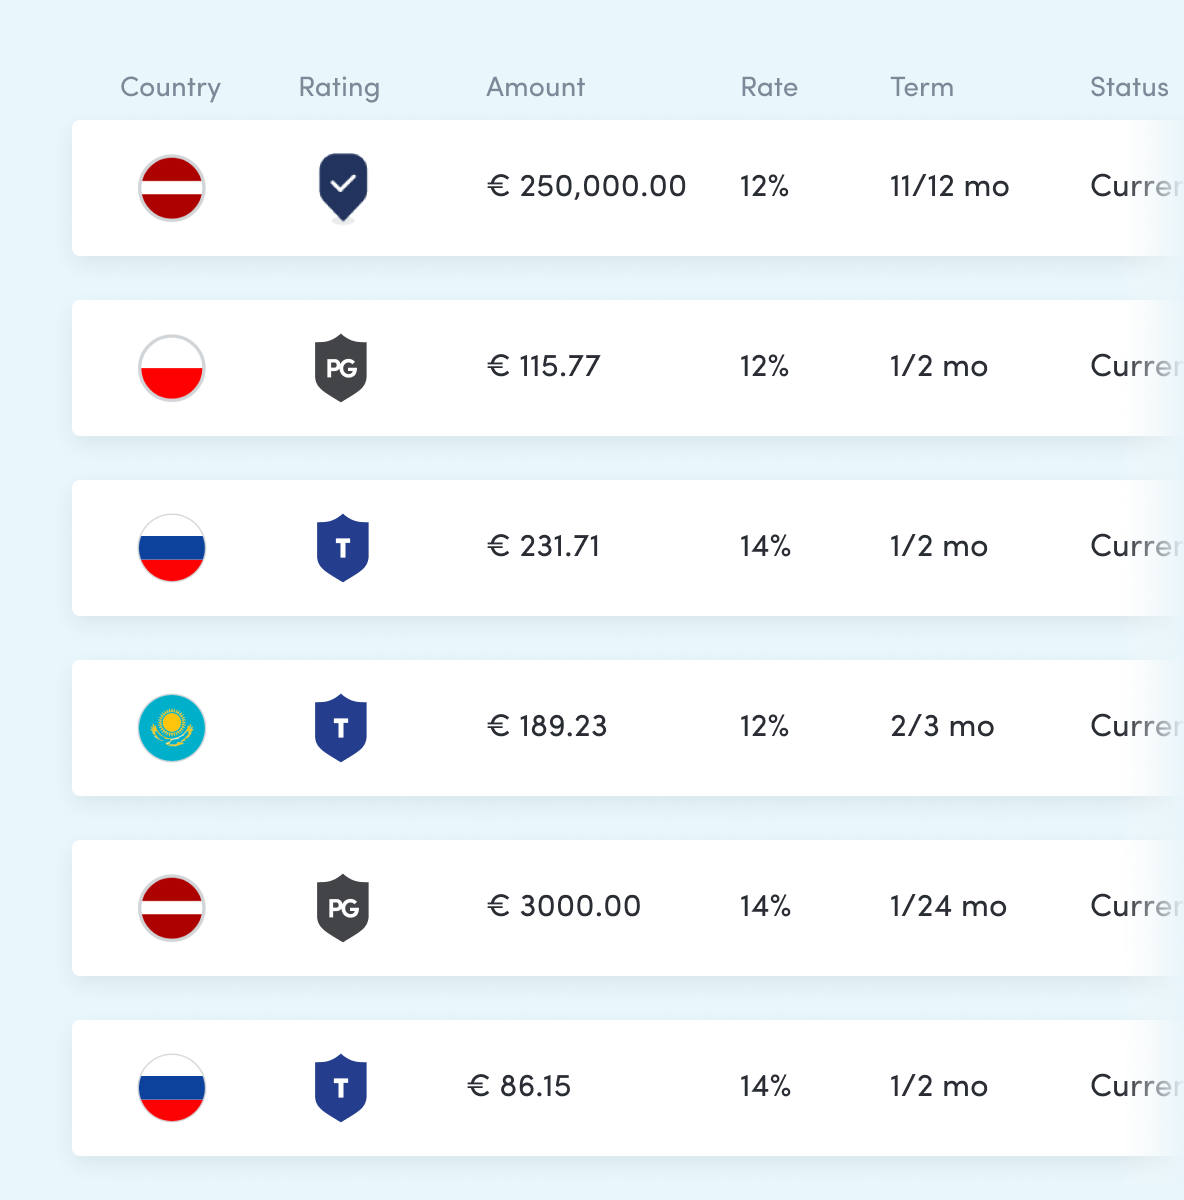Click the checkmark rating badge in the first row
The image size is (1184, 1200).
coord(342,186)
